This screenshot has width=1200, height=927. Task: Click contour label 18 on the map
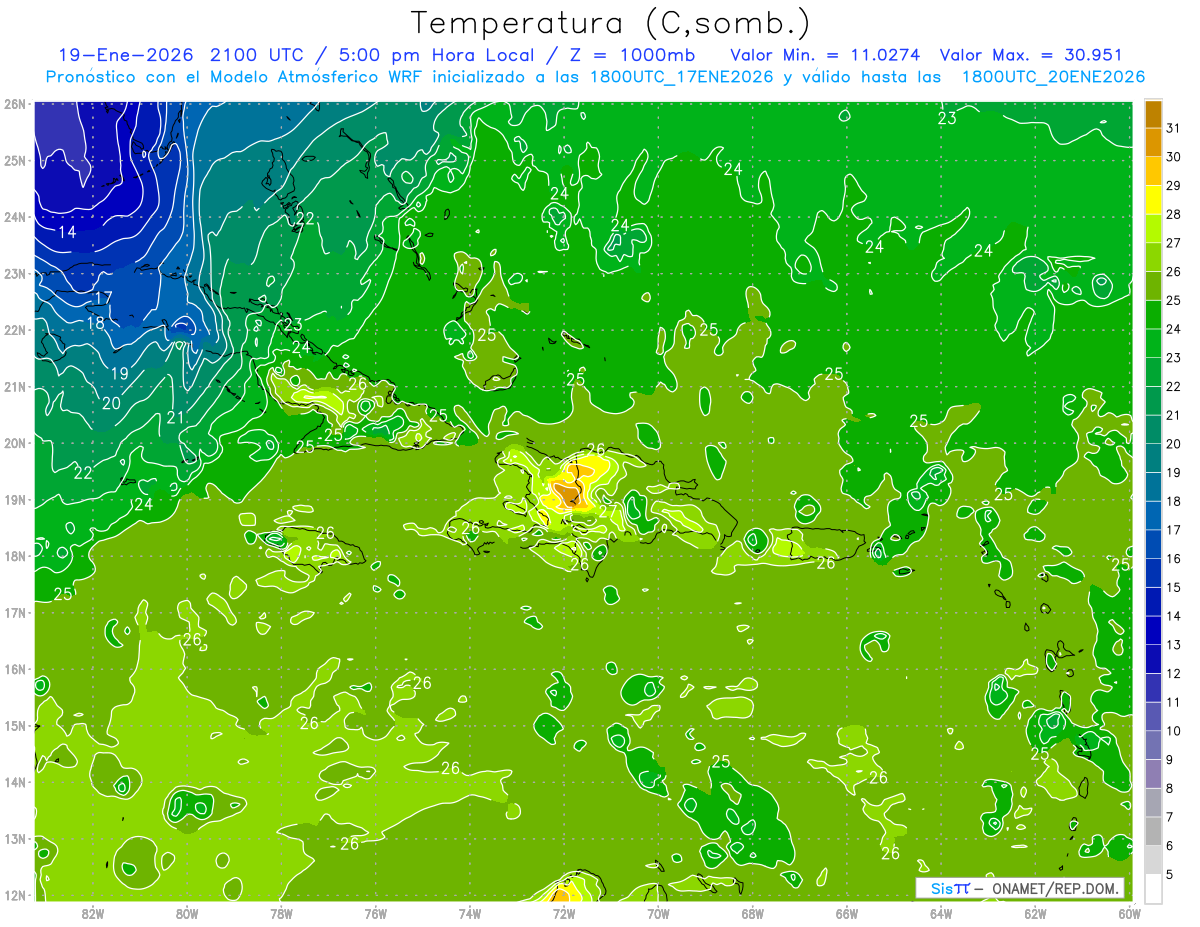pos(96,323)
